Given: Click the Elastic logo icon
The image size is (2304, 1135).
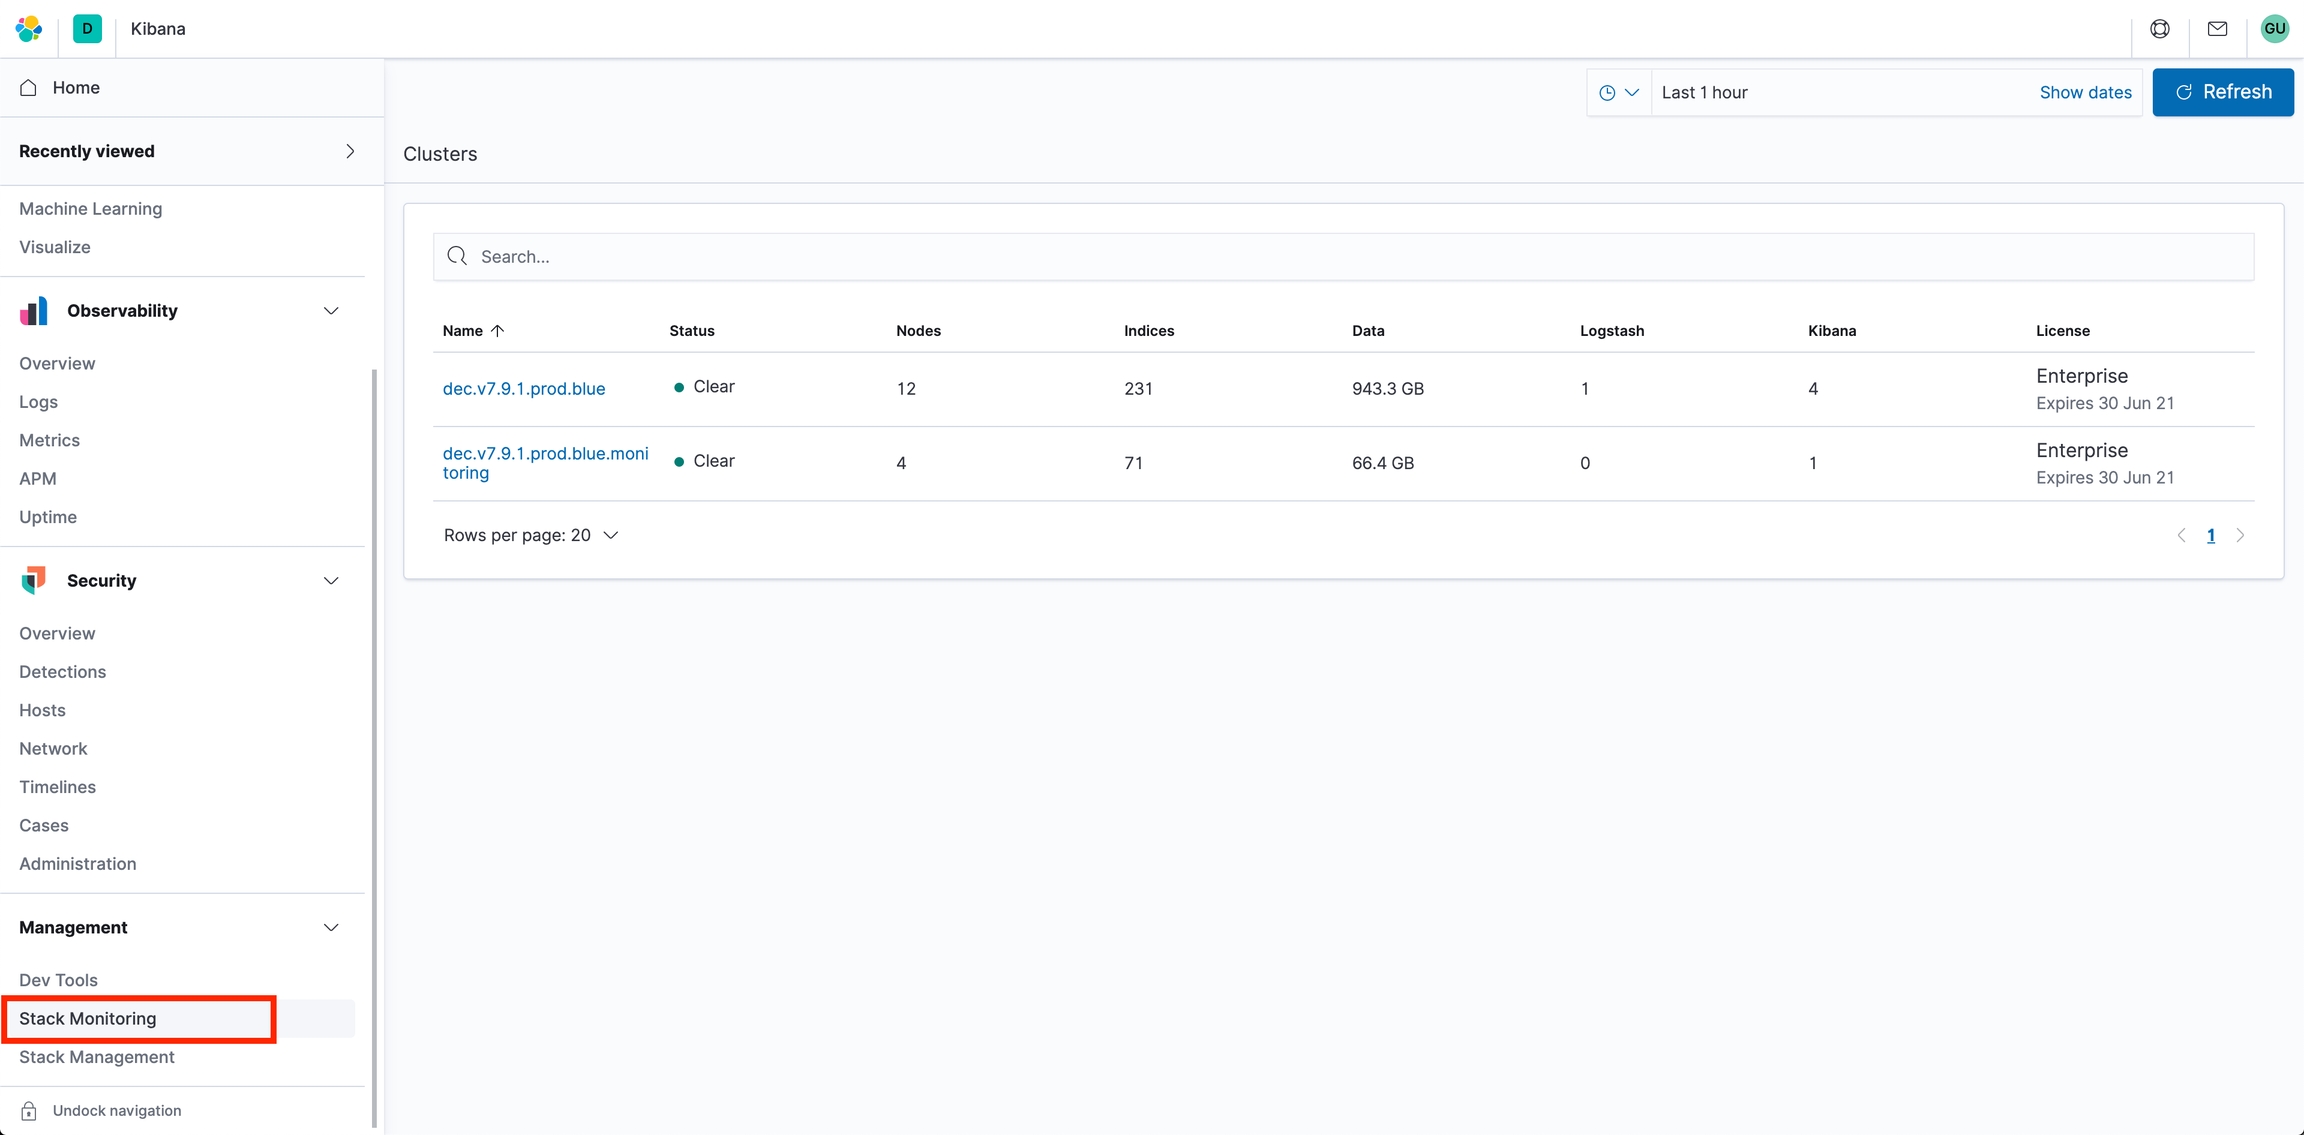Looking at the screenshot, I should 29,29.
